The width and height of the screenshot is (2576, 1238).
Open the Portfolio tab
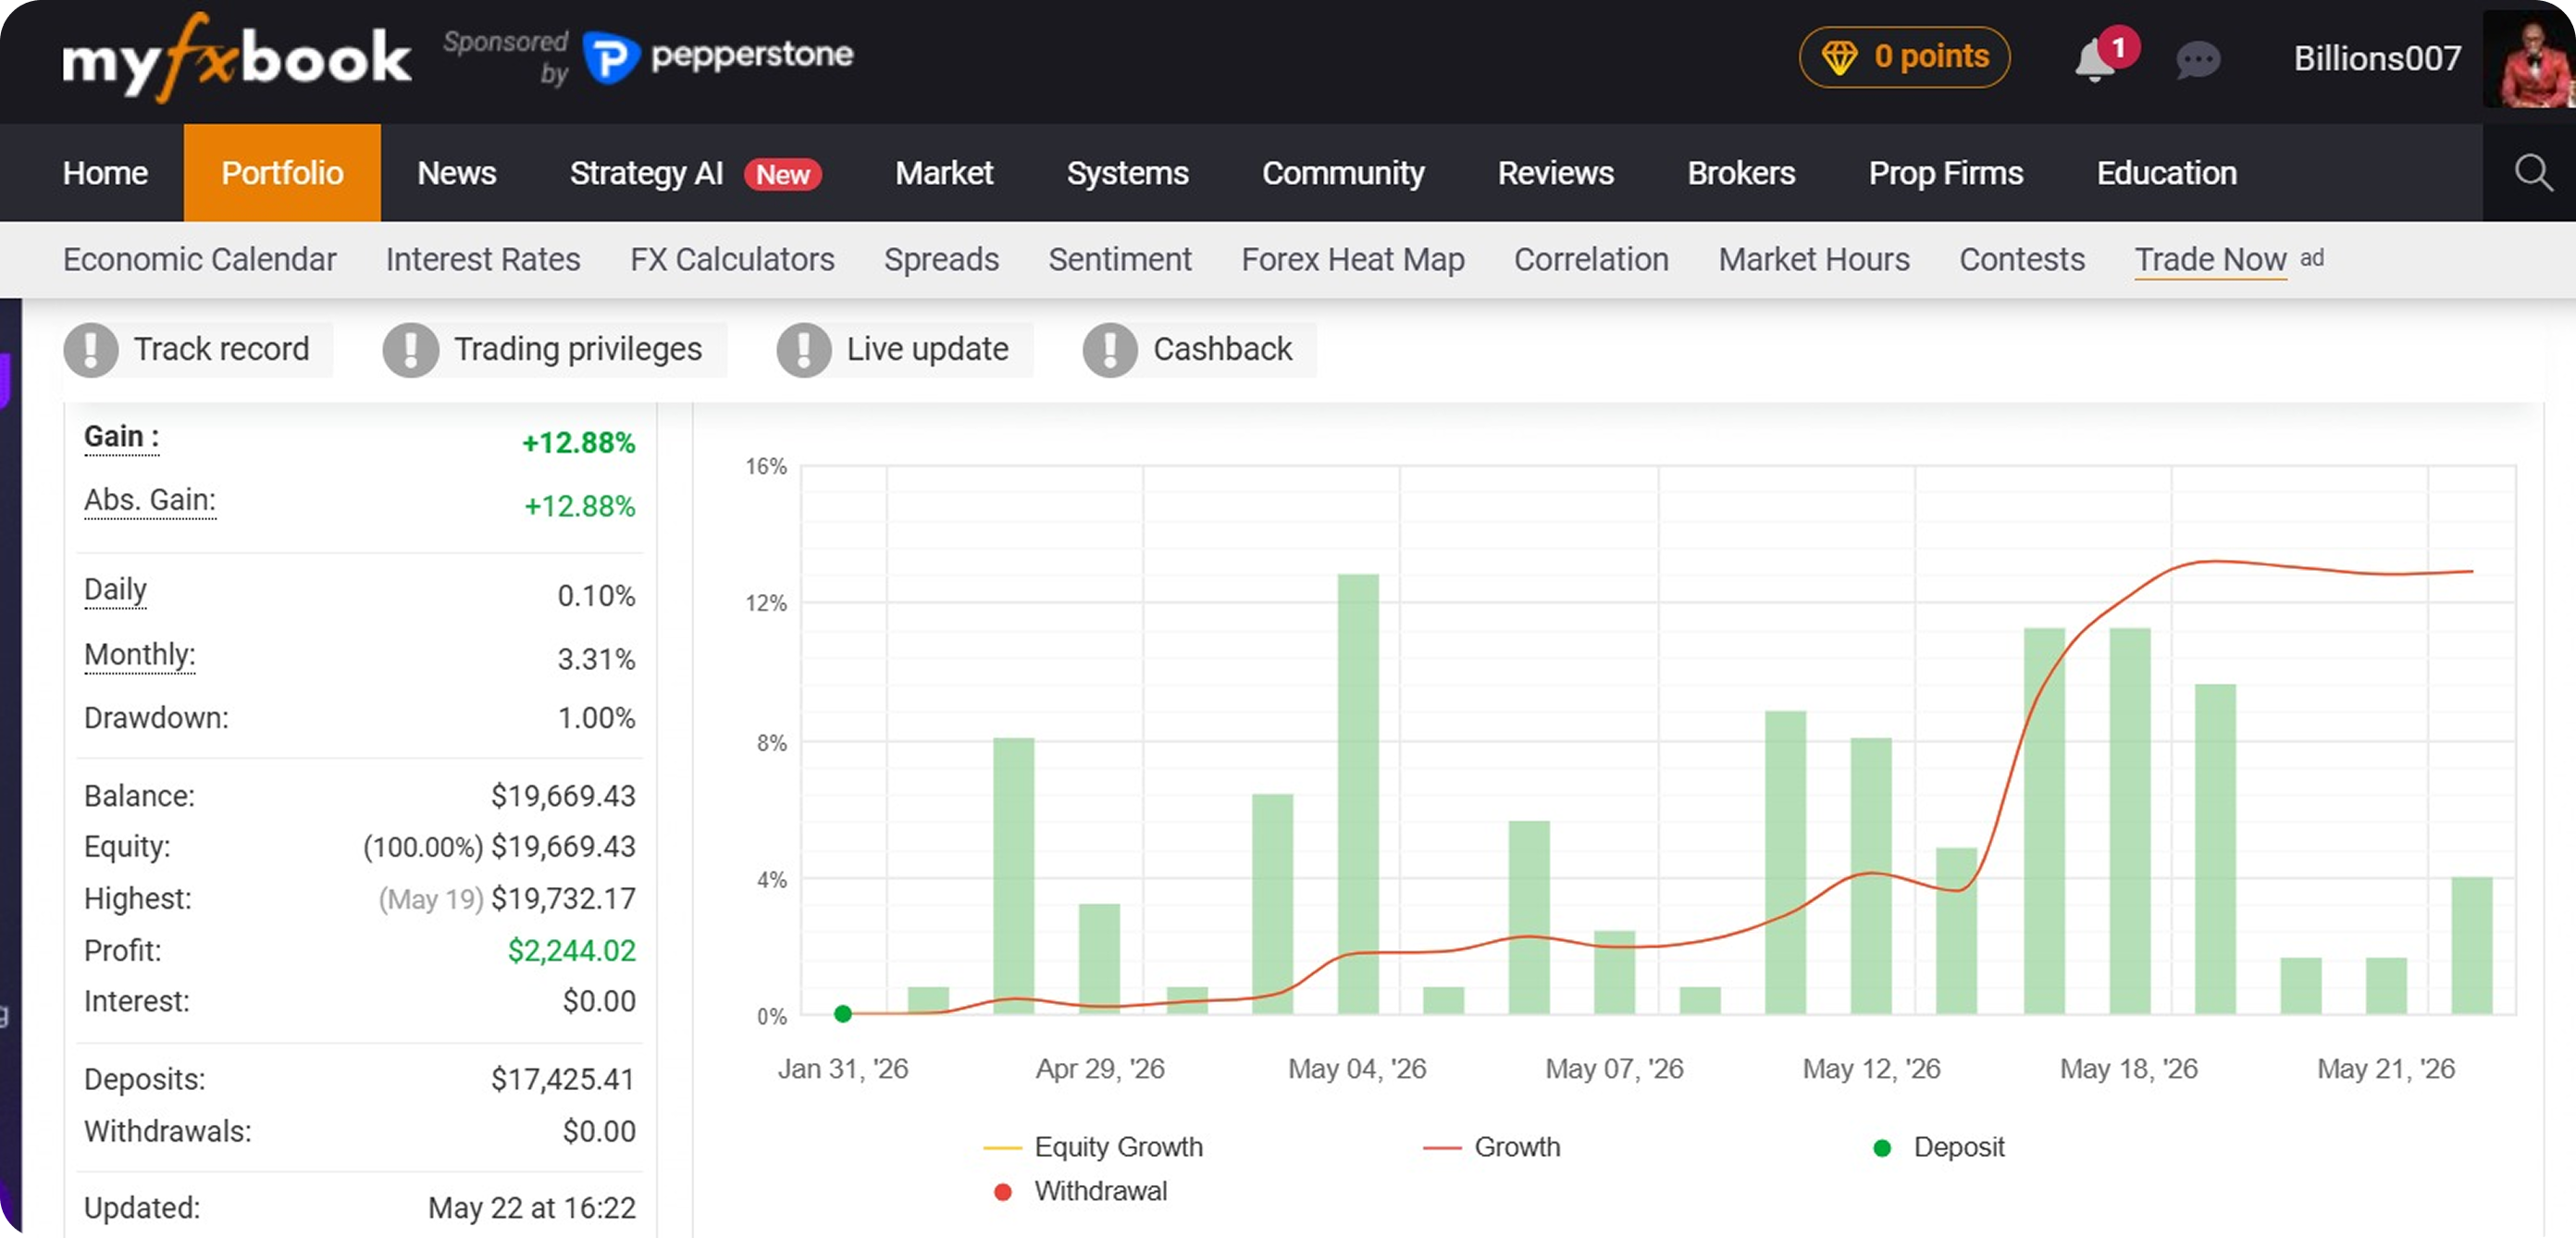point(282,172)
